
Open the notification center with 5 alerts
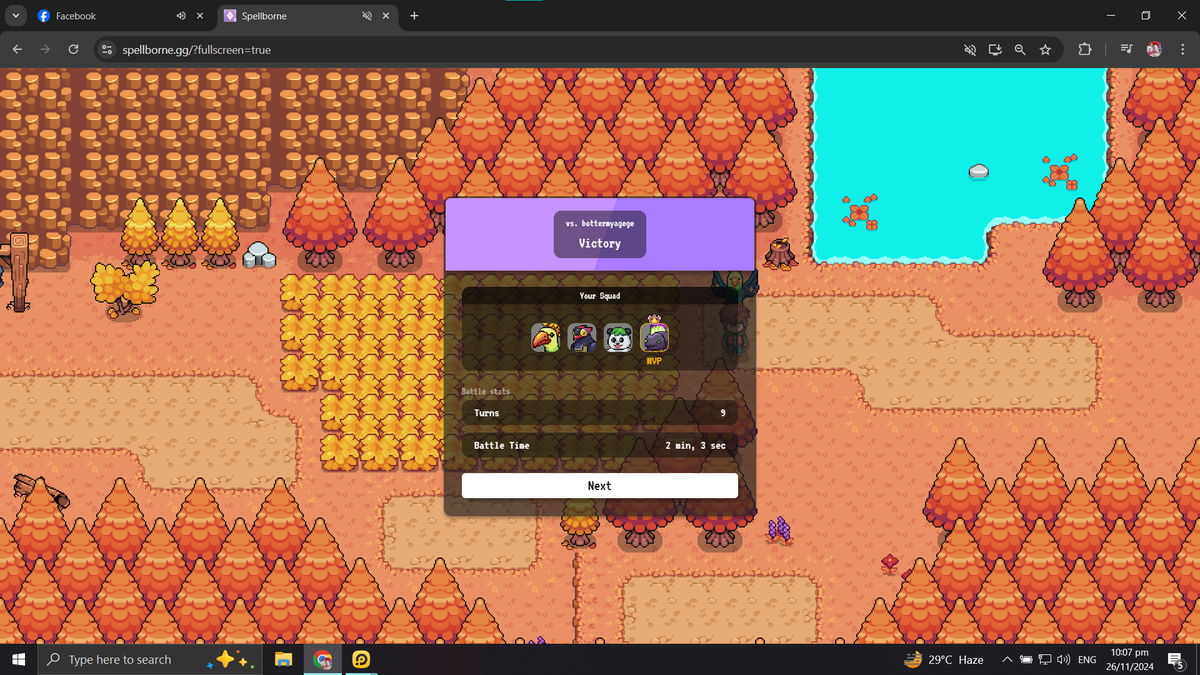pyautogui.click(x=1176, y=659)
